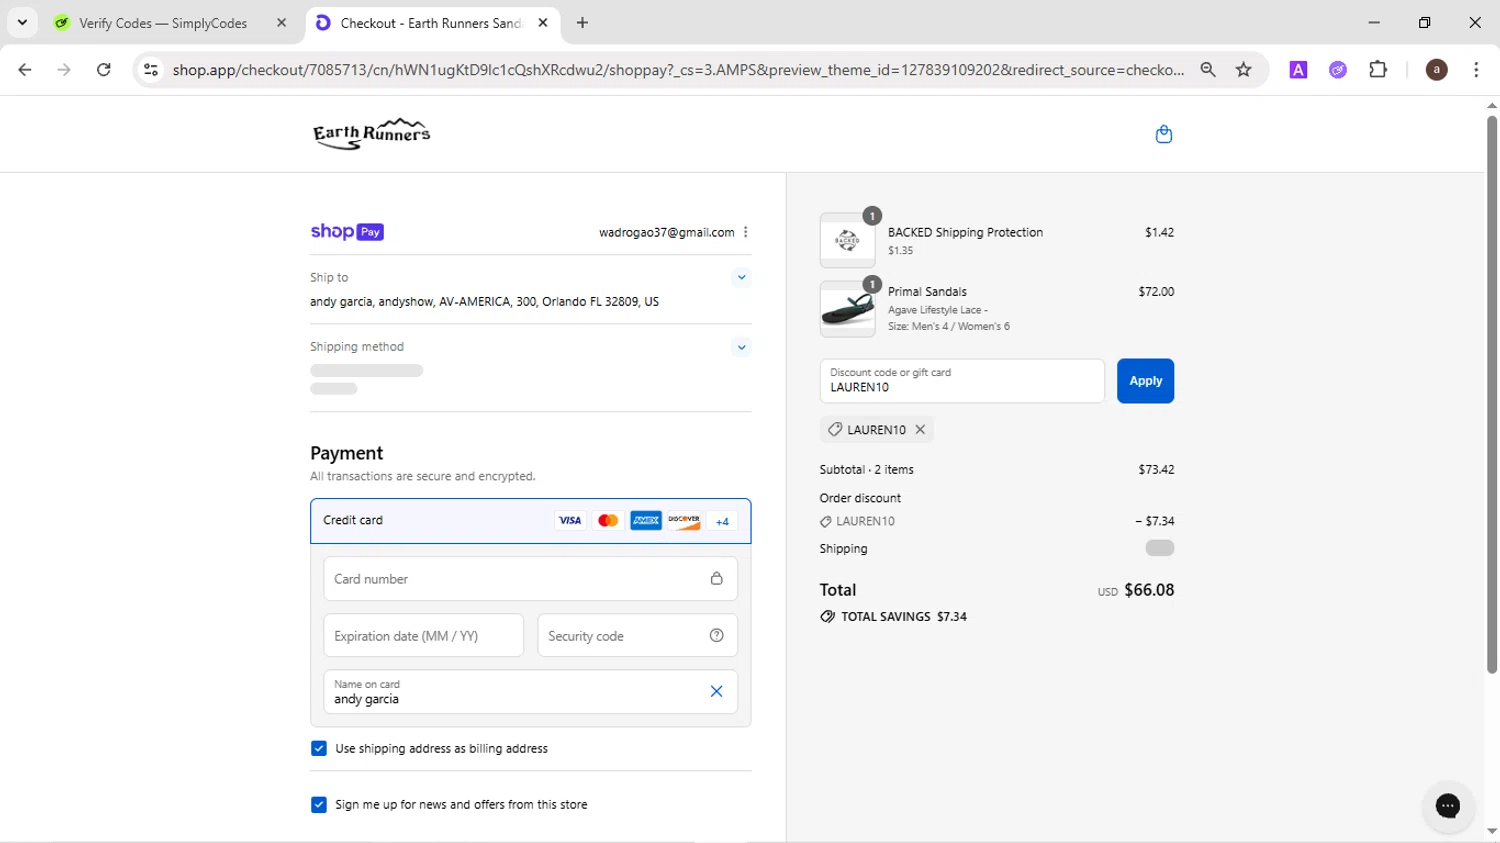1500x843 pixels.
Task: Click the BACKED Shipping Protection thumbnail
Action: [847, 240]
